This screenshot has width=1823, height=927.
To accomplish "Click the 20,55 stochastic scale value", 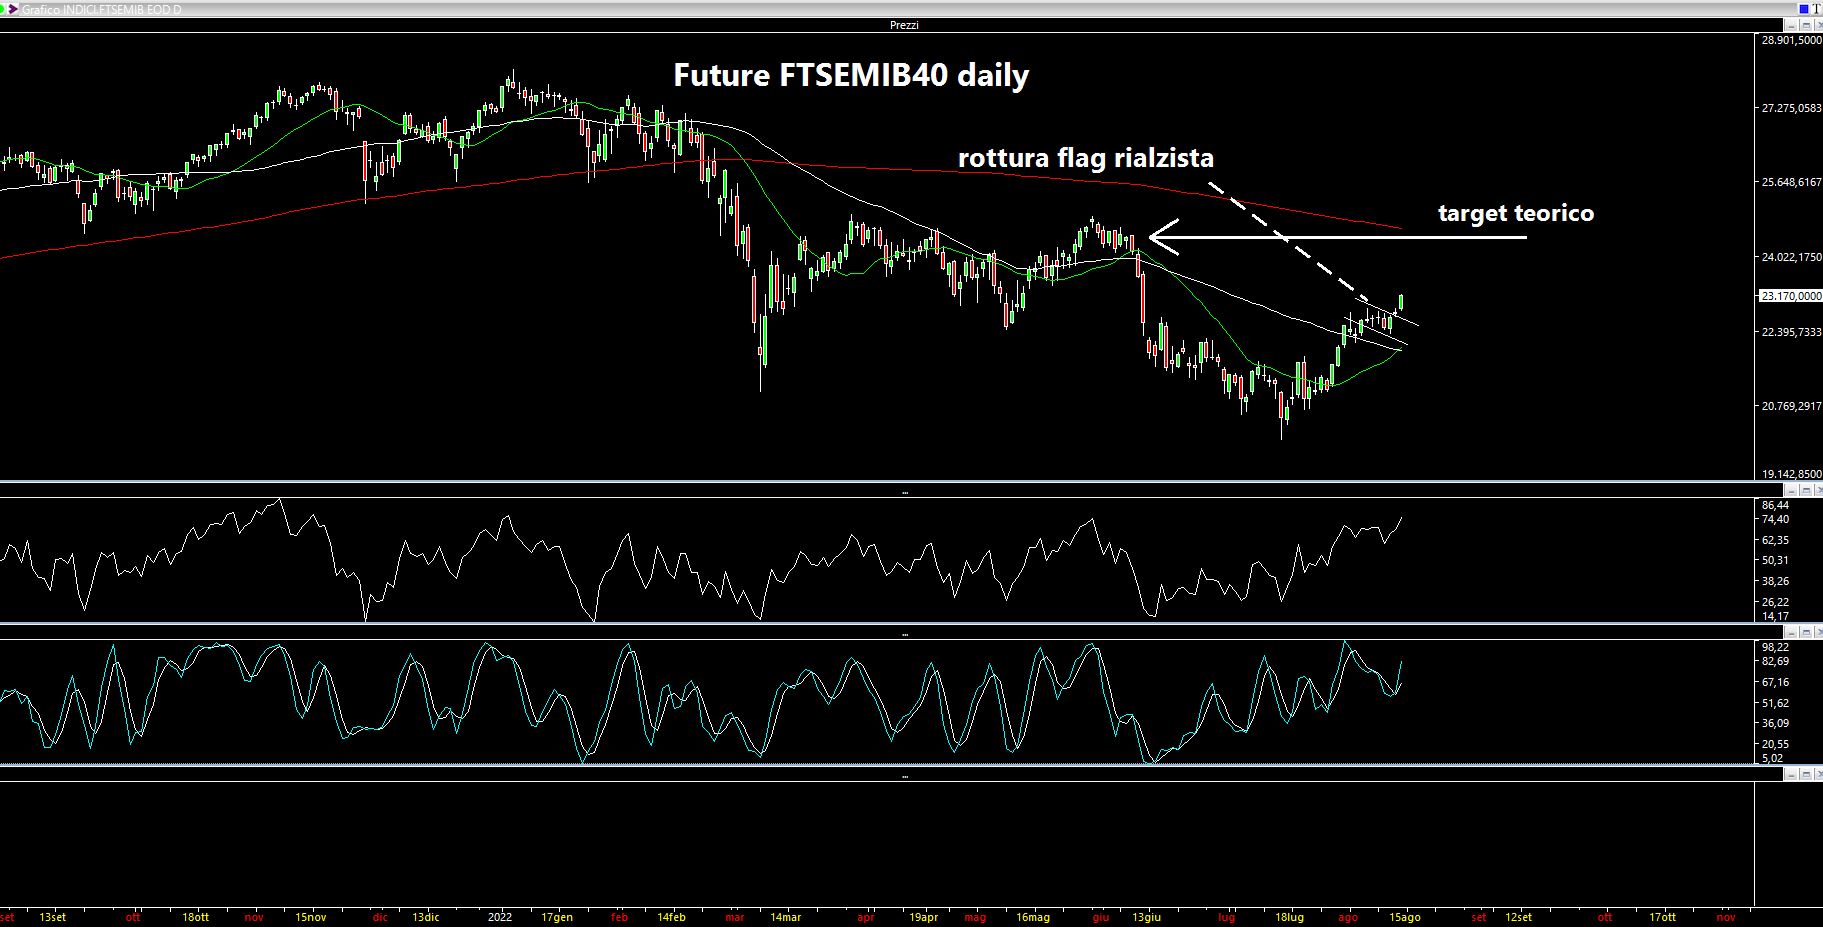I will (x=1776, y=744).
